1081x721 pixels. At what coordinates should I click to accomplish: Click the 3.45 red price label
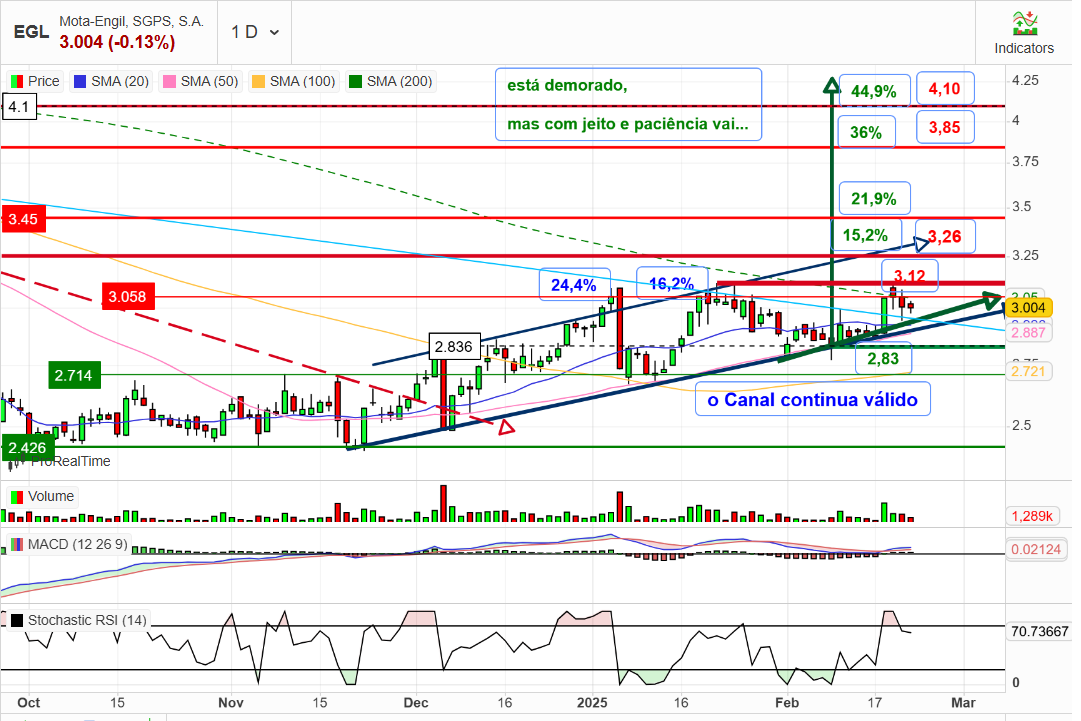coord(23,219)
